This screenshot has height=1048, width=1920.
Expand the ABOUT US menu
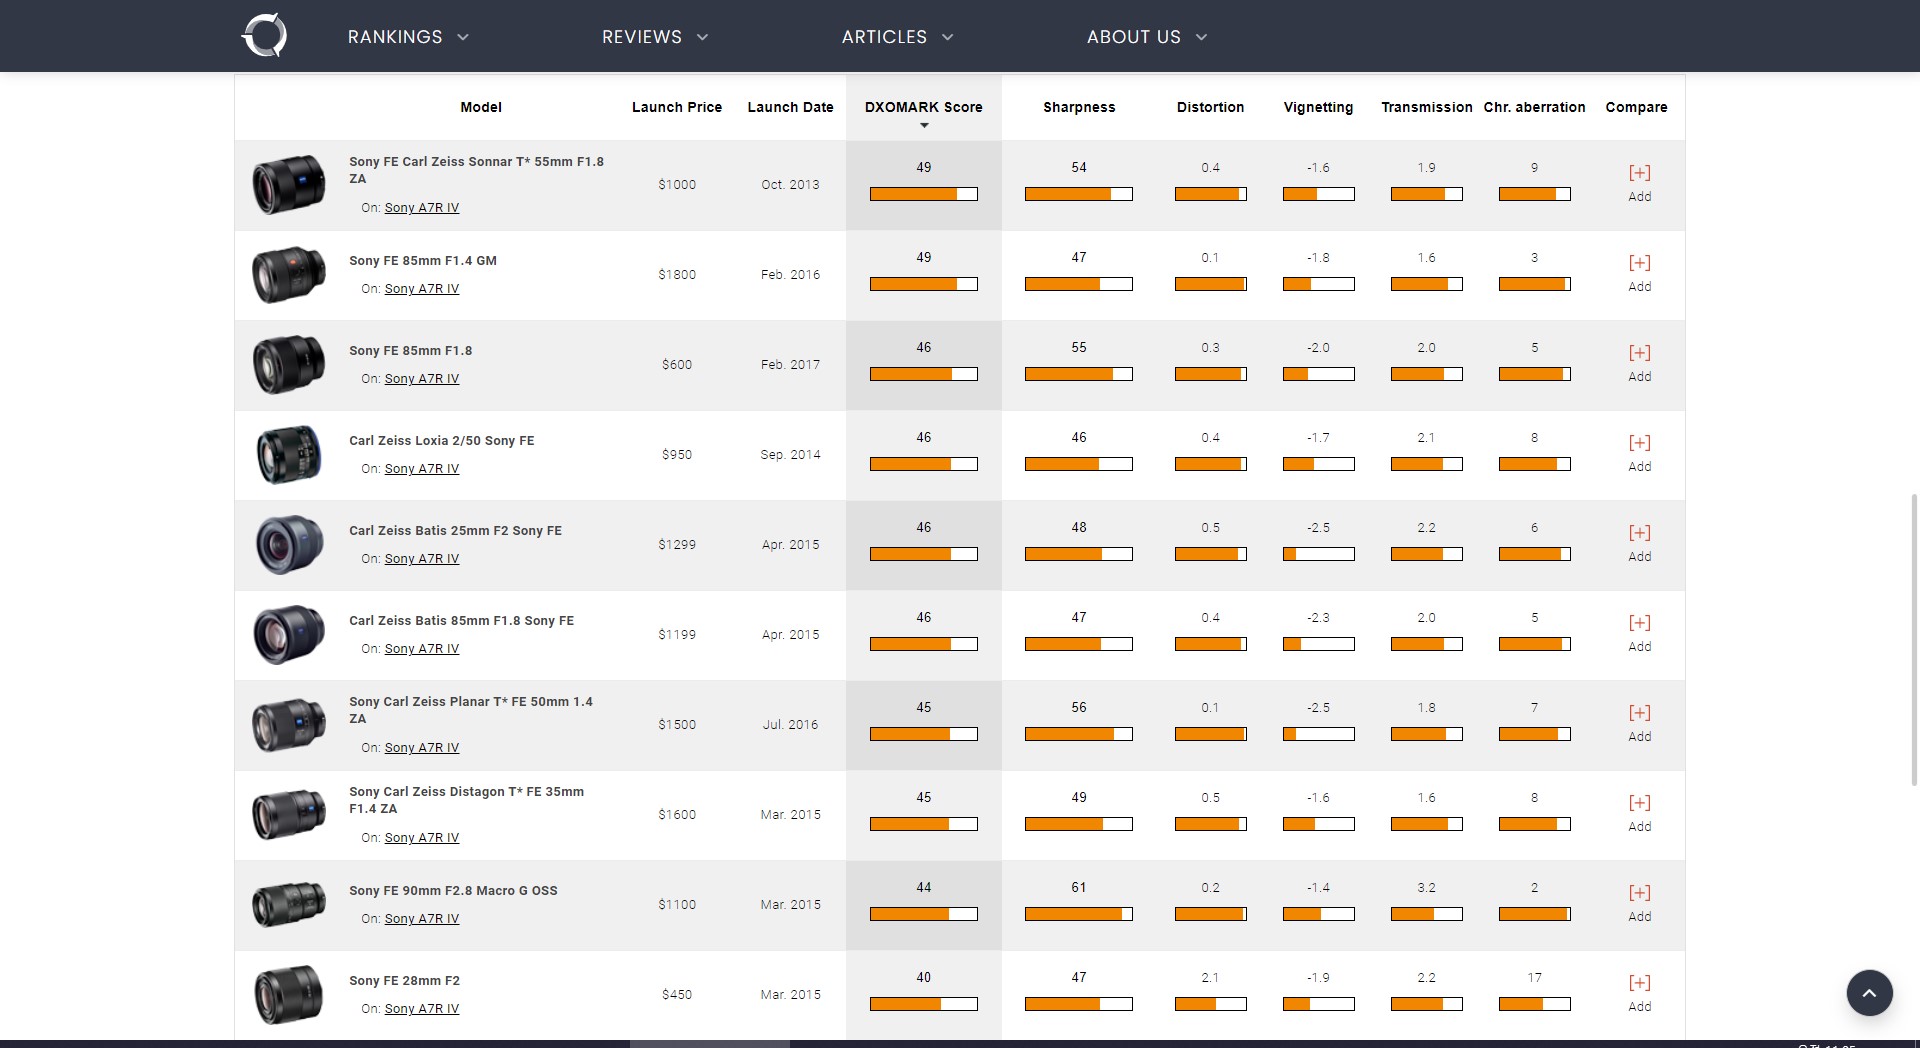(x=1147, y=37)
